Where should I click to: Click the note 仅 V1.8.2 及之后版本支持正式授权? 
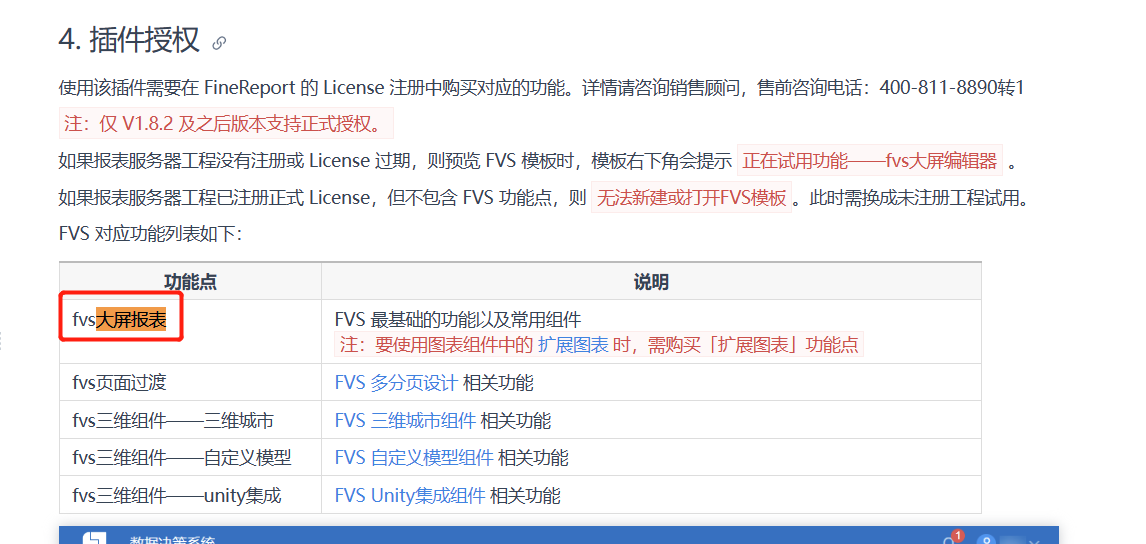click(226, 124)
